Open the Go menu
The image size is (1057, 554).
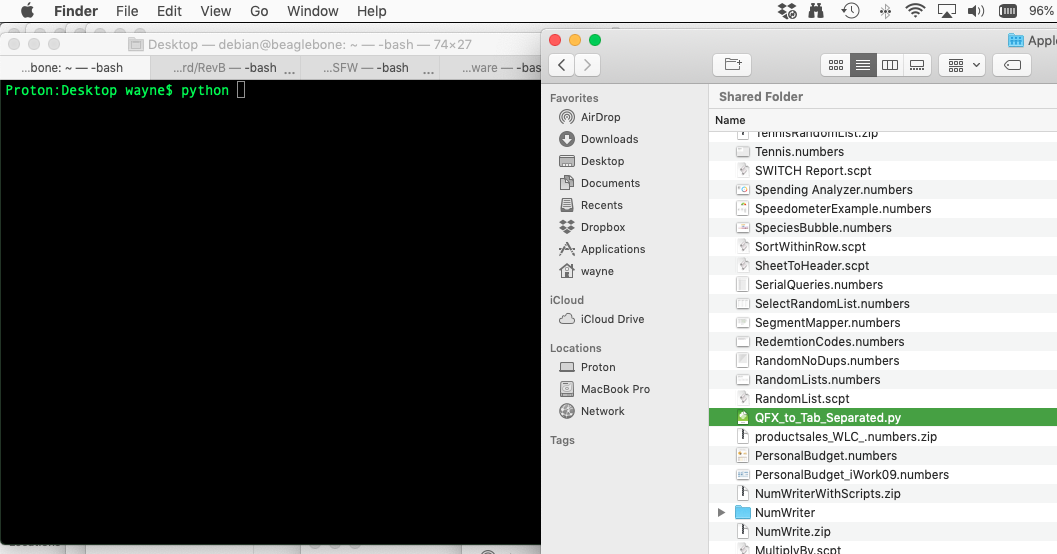click(259, 11)
